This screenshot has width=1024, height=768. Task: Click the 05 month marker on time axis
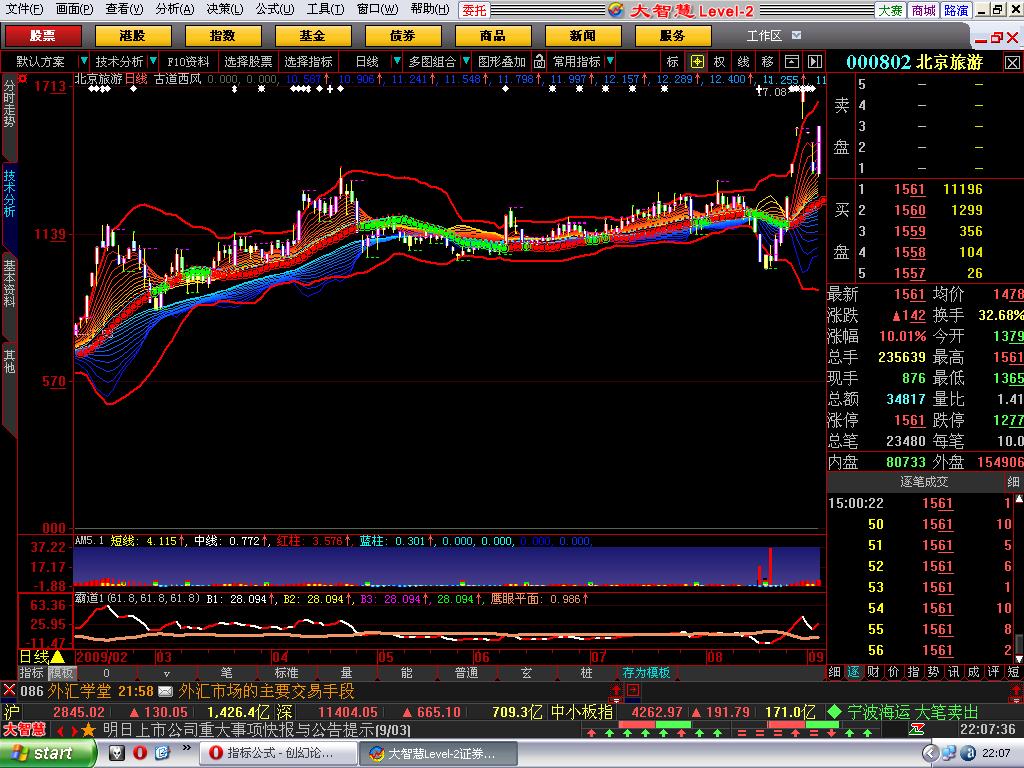tap(385, 657)
